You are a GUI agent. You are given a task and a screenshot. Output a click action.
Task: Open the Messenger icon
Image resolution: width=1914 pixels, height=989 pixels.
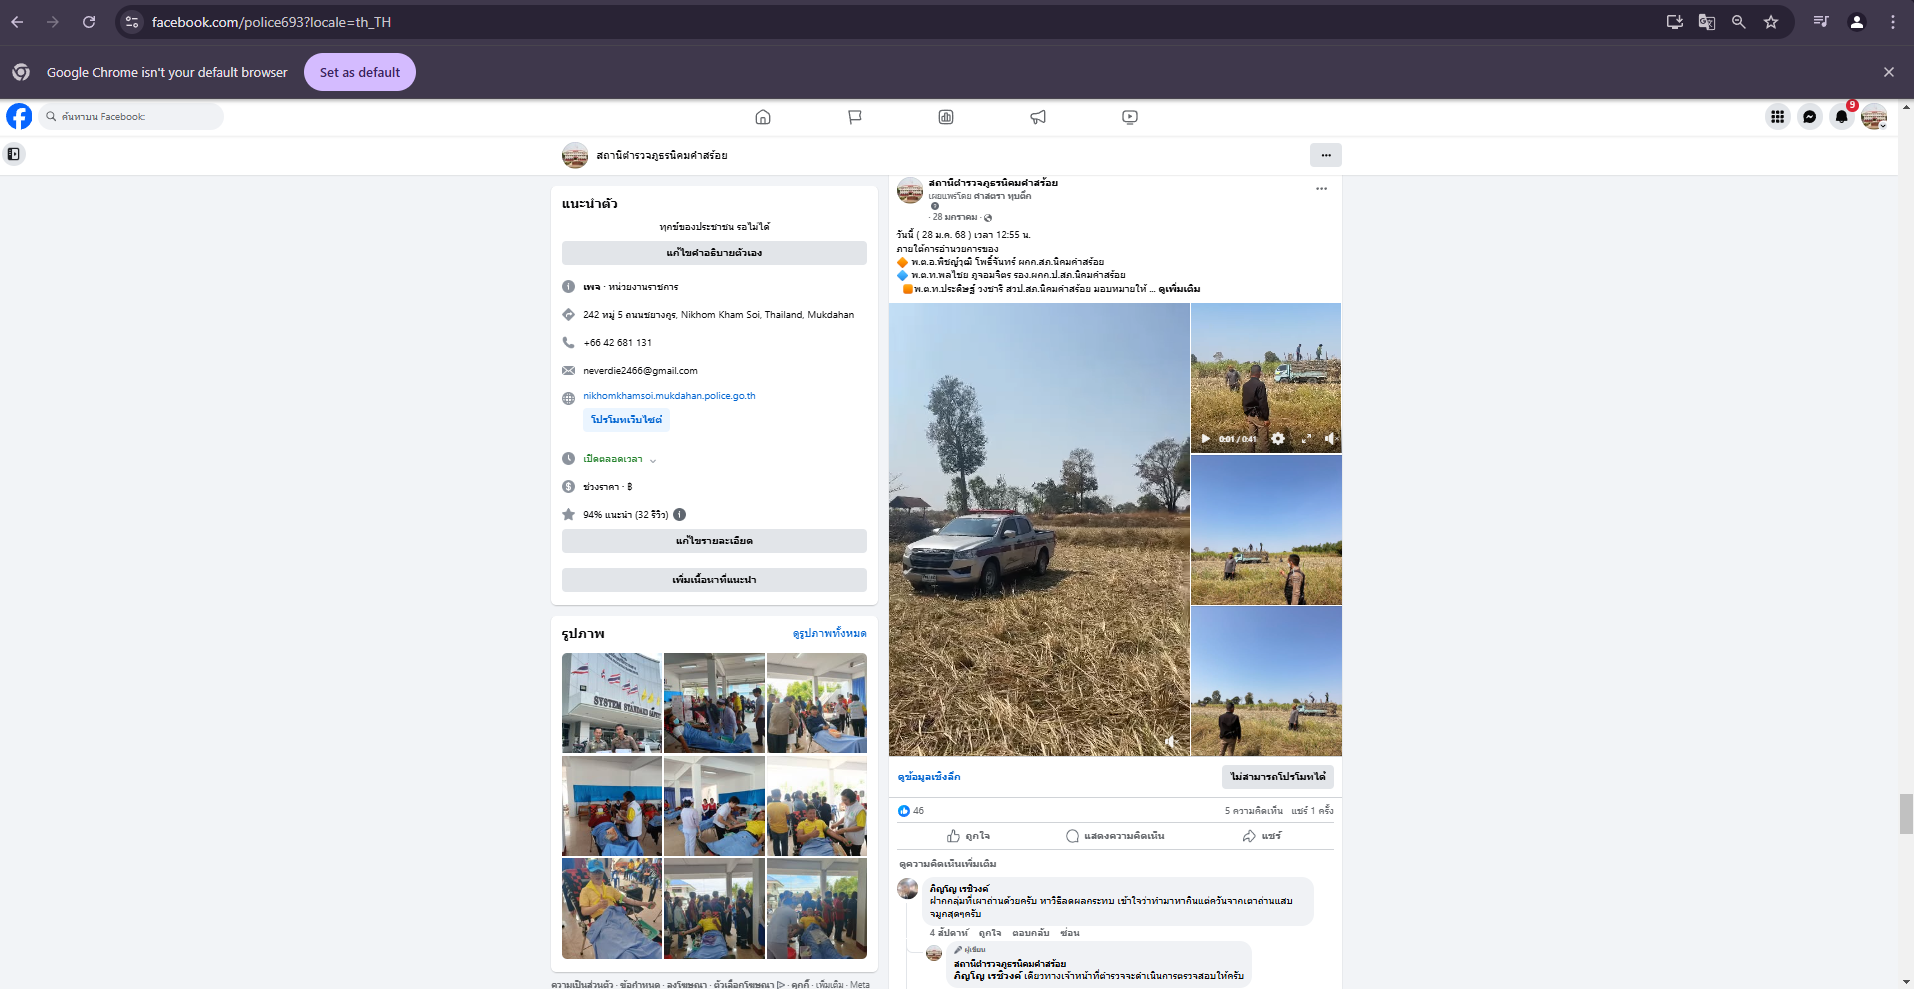pos(1809,117)
